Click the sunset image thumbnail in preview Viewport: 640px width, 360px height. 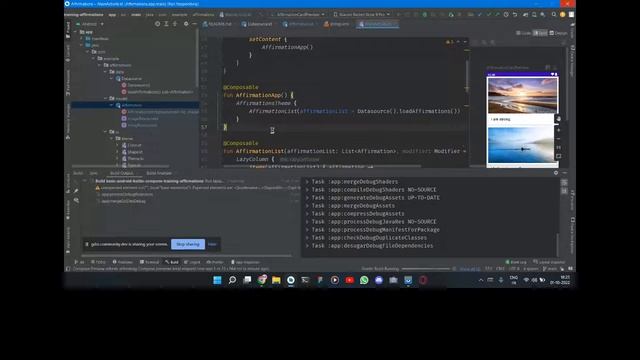[522, 95]
